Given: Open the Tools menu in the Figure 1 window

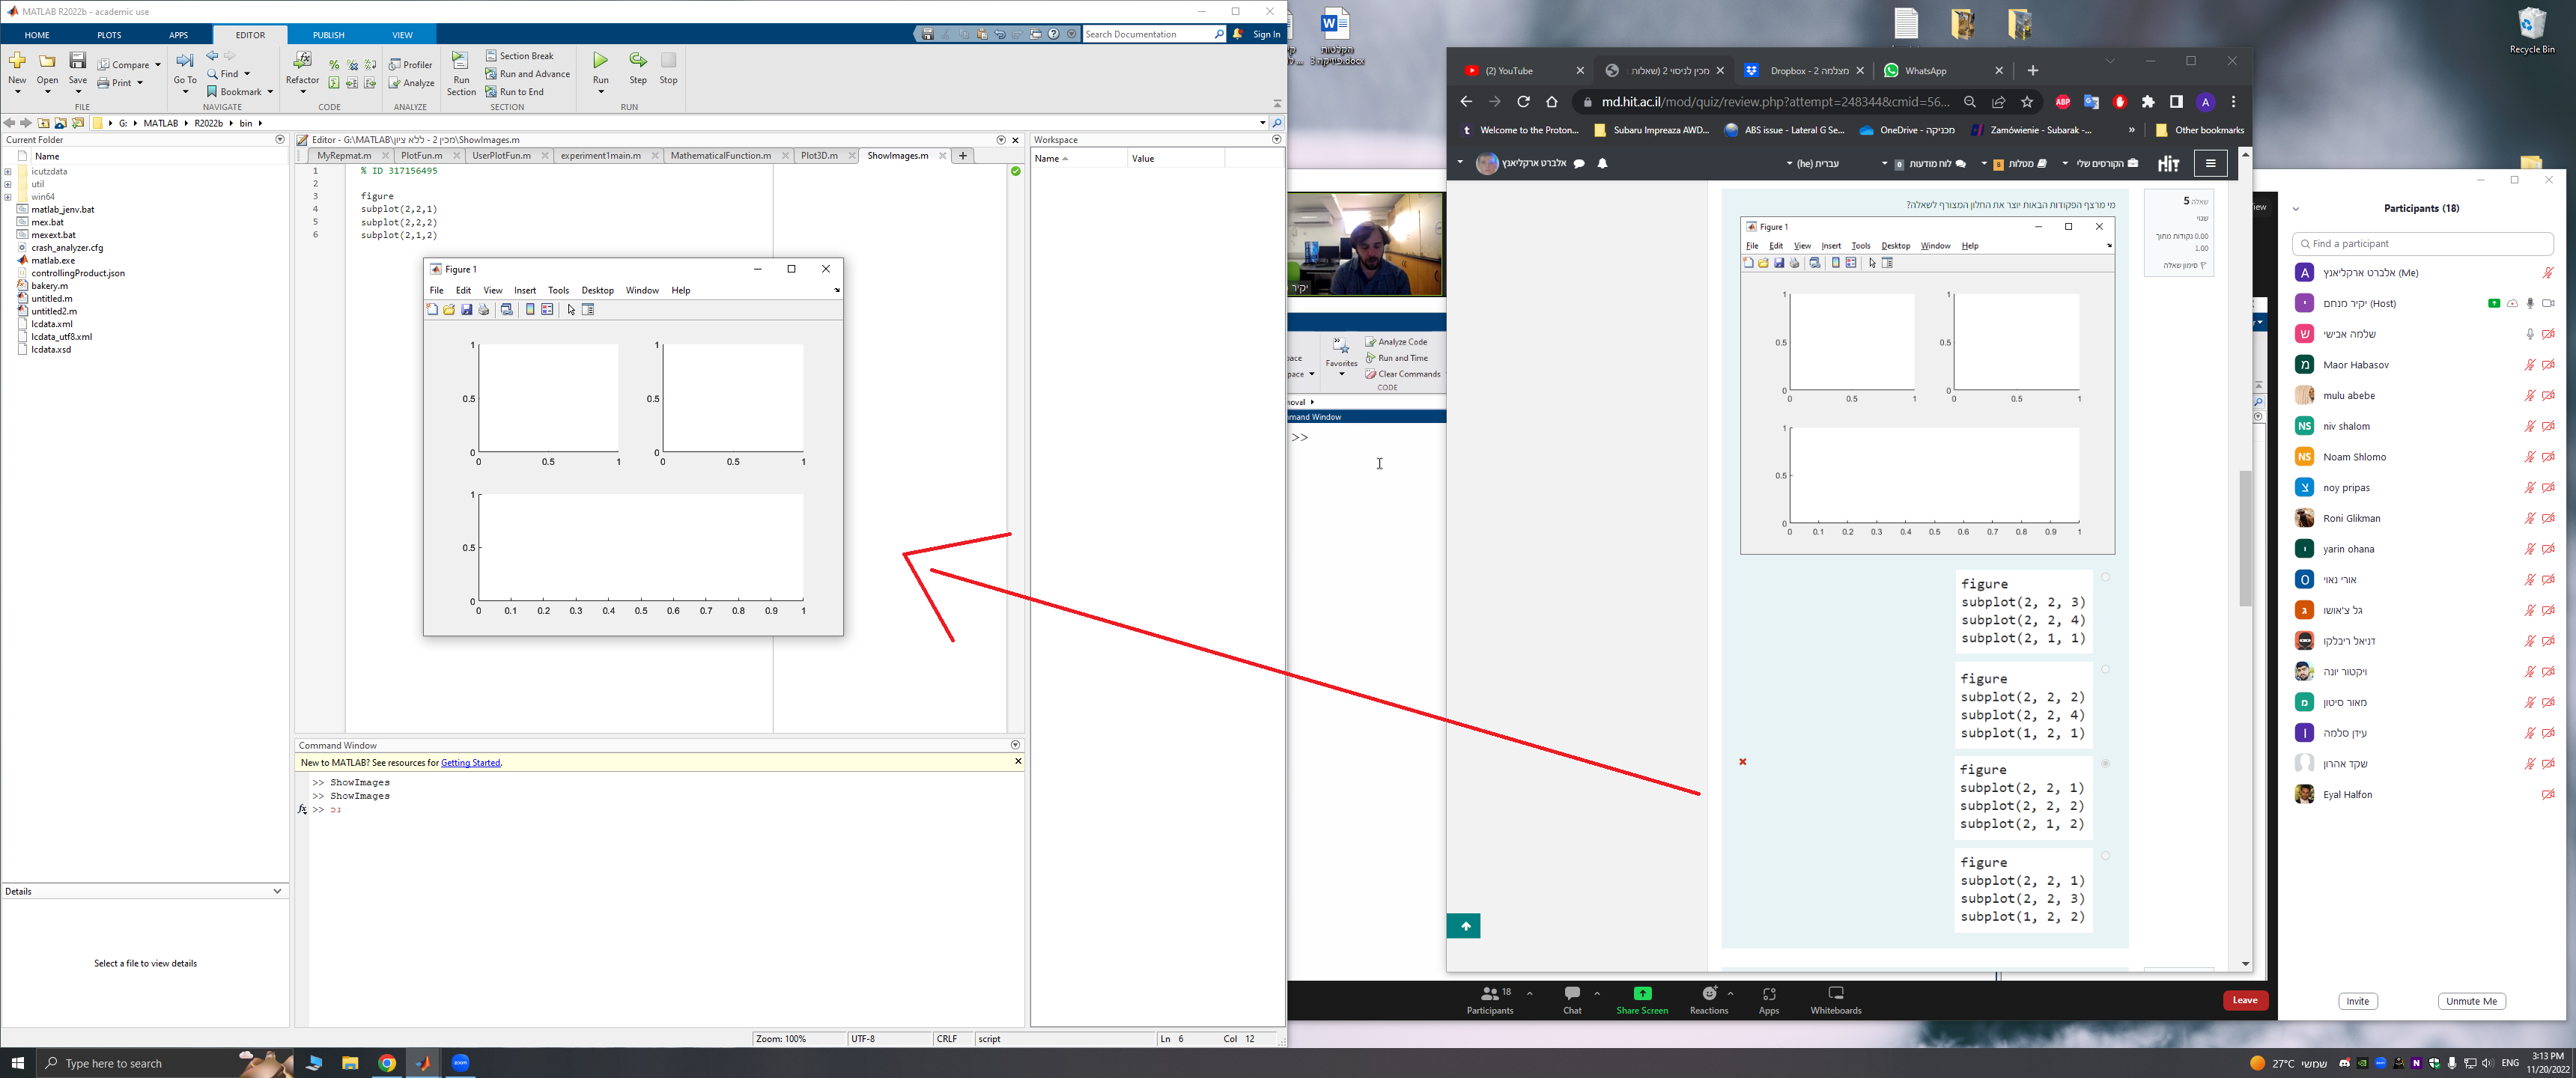Looking at the screenshot, I should click(x=558, y=291).
